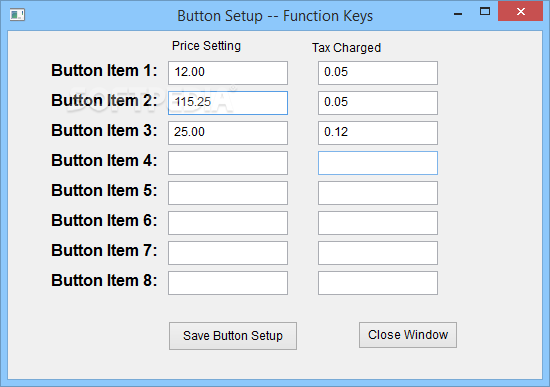
Task: Click the Close Window button
Action: tap(408, 335)
